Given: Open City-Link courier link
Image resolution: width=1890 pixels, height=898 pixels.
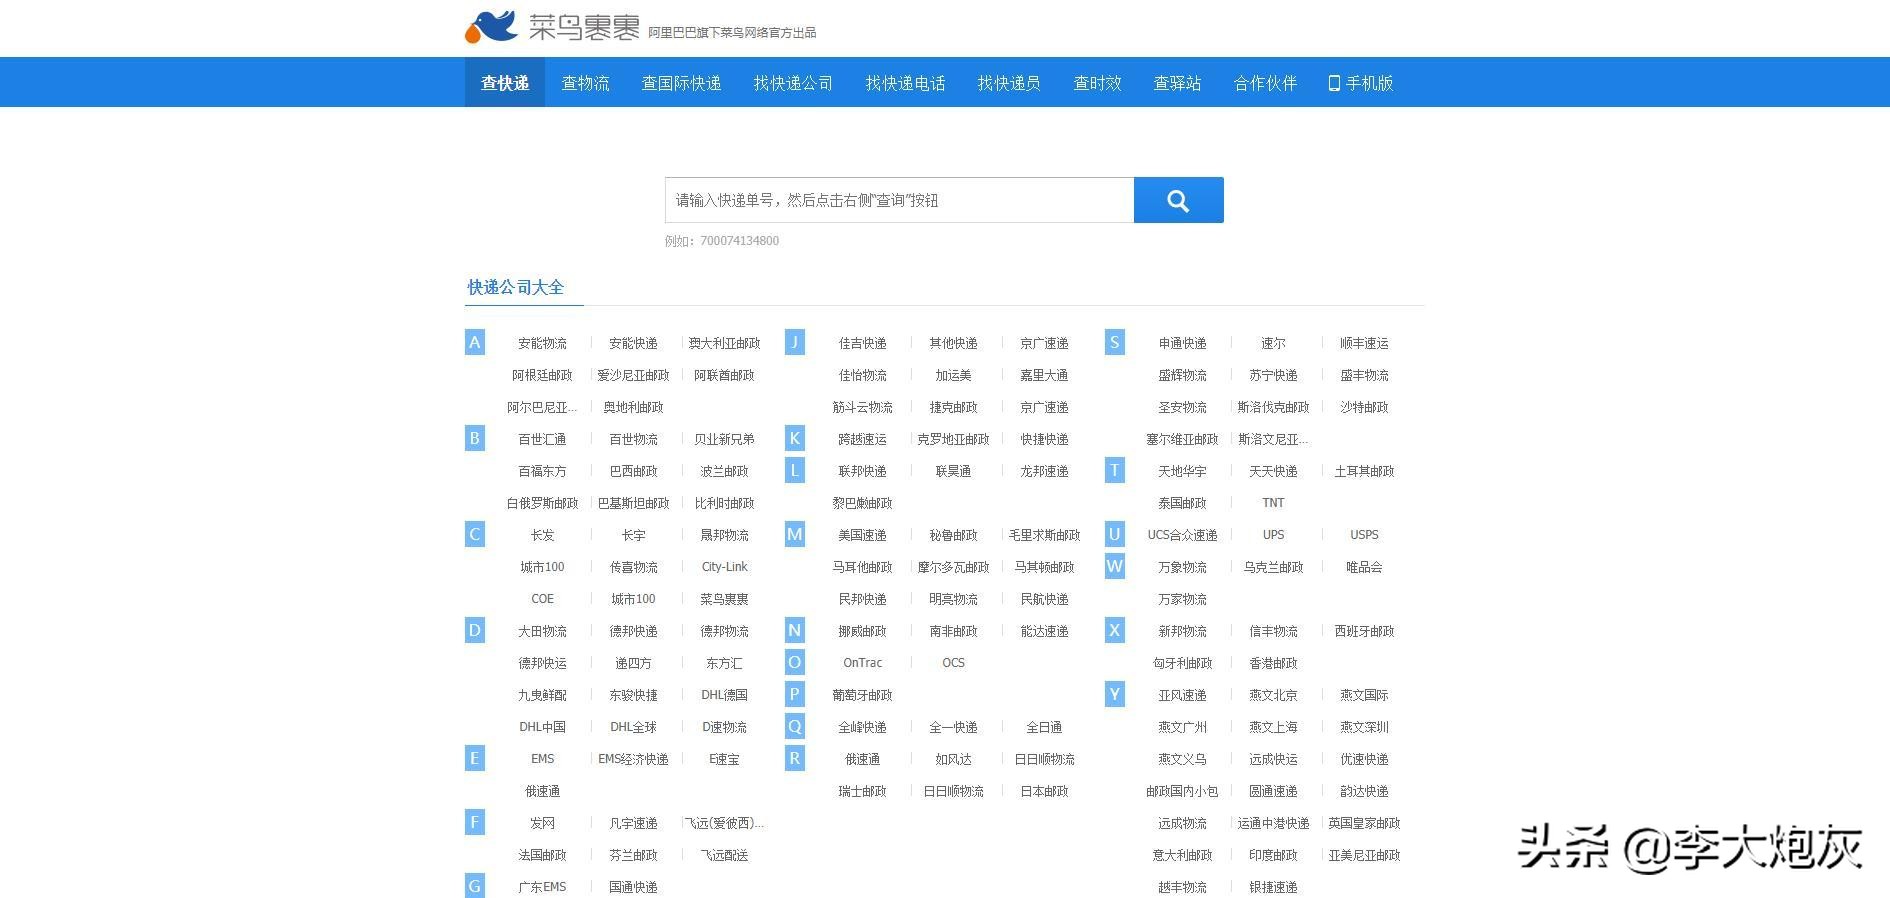Looking at the screenshot, I should pyautogui.click(x=724, y=567).
